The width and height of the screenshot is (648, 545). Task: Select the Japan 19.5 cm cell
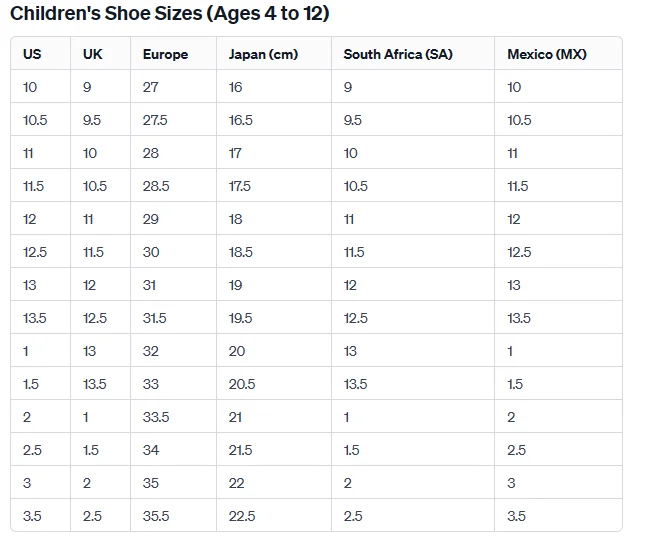[x=241, y=318]
